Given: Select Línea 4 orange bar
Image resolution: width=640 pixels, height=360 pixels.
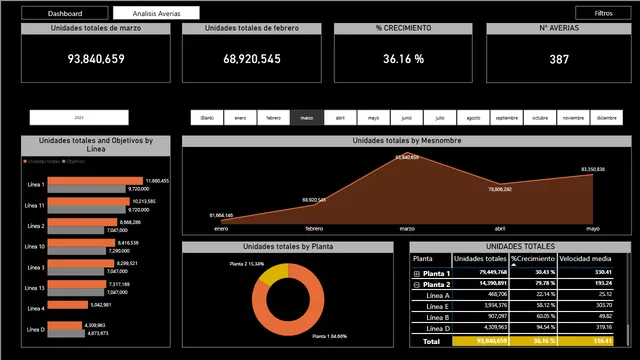Looking at the screenshot, I should pos(68,305).
